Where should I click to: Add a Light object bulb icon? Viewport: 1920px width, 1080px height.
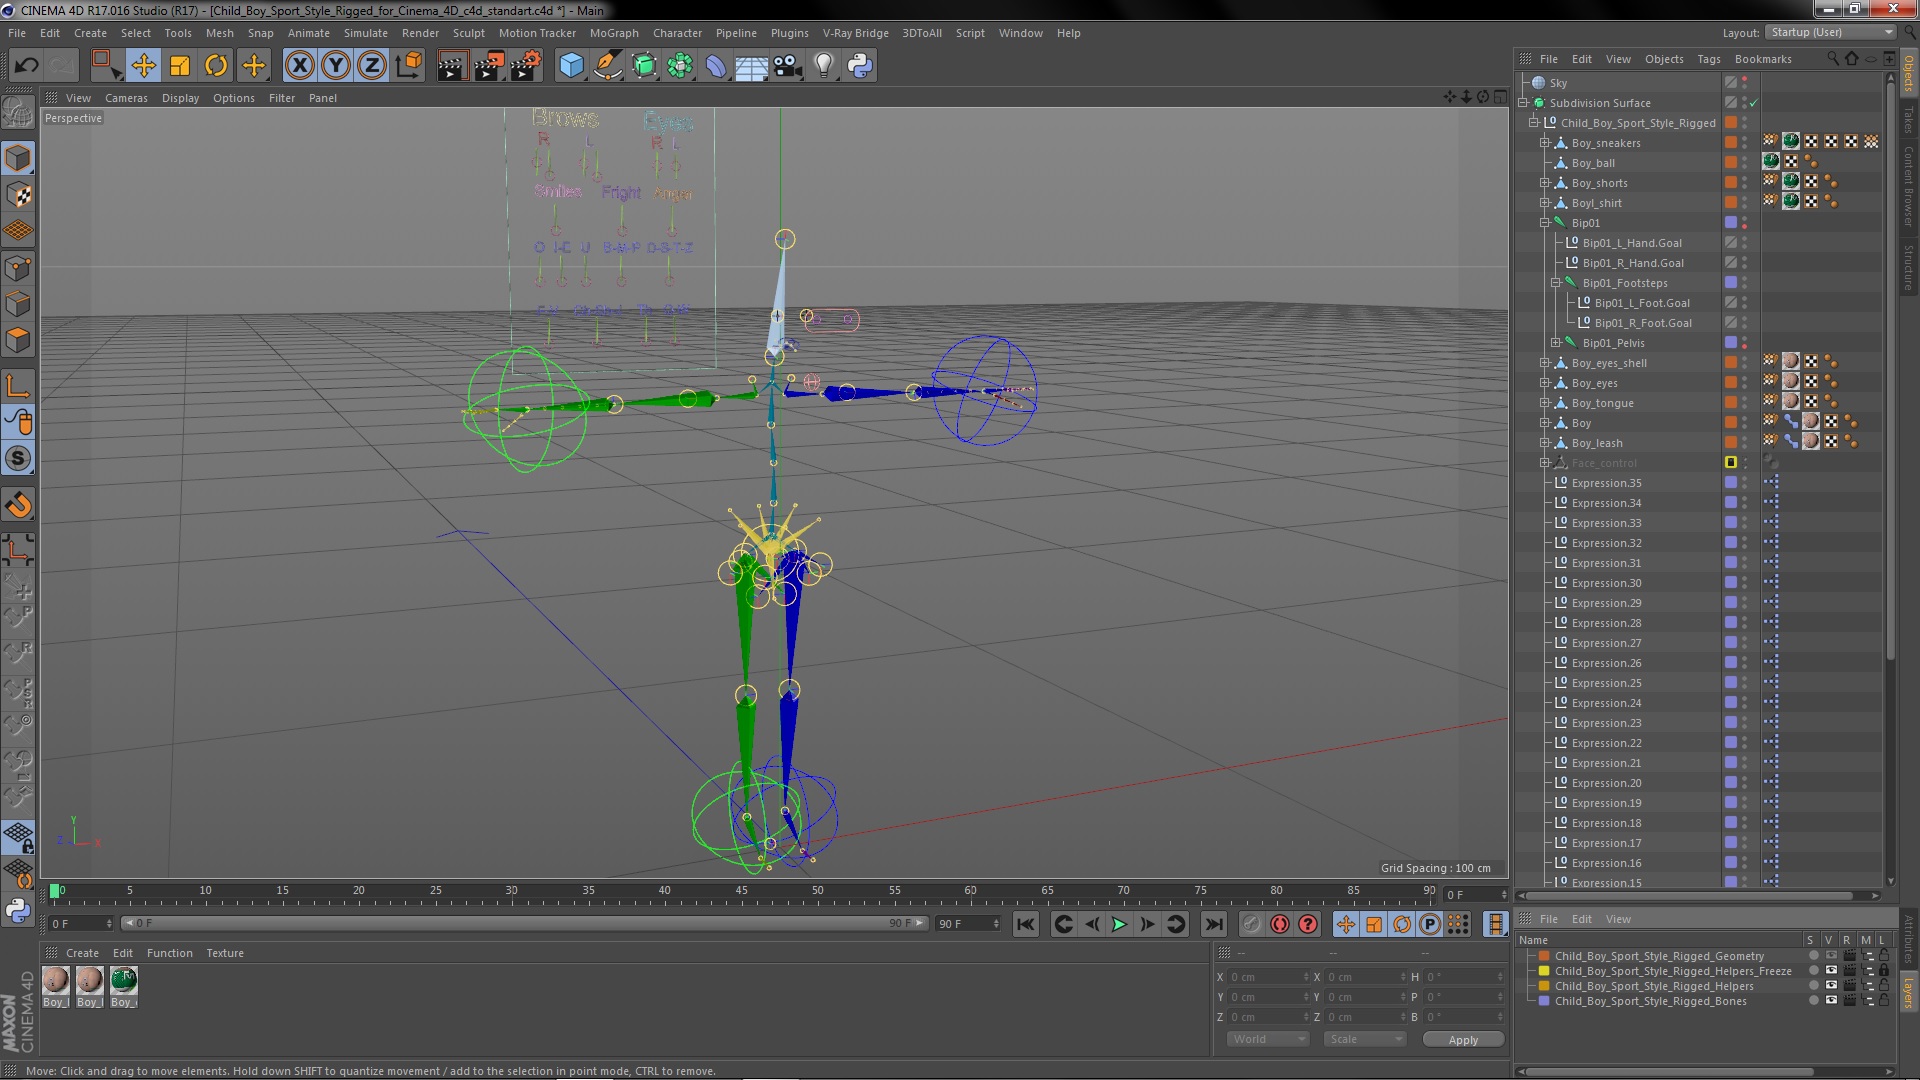[824, 66]
